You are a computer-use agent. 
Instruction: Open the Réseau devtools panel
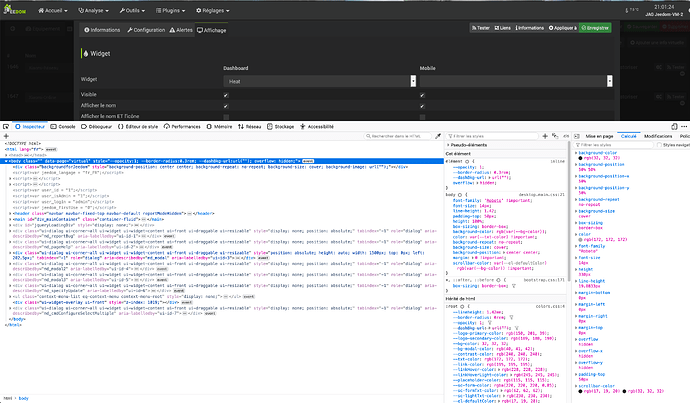click(x=250, y=127)
